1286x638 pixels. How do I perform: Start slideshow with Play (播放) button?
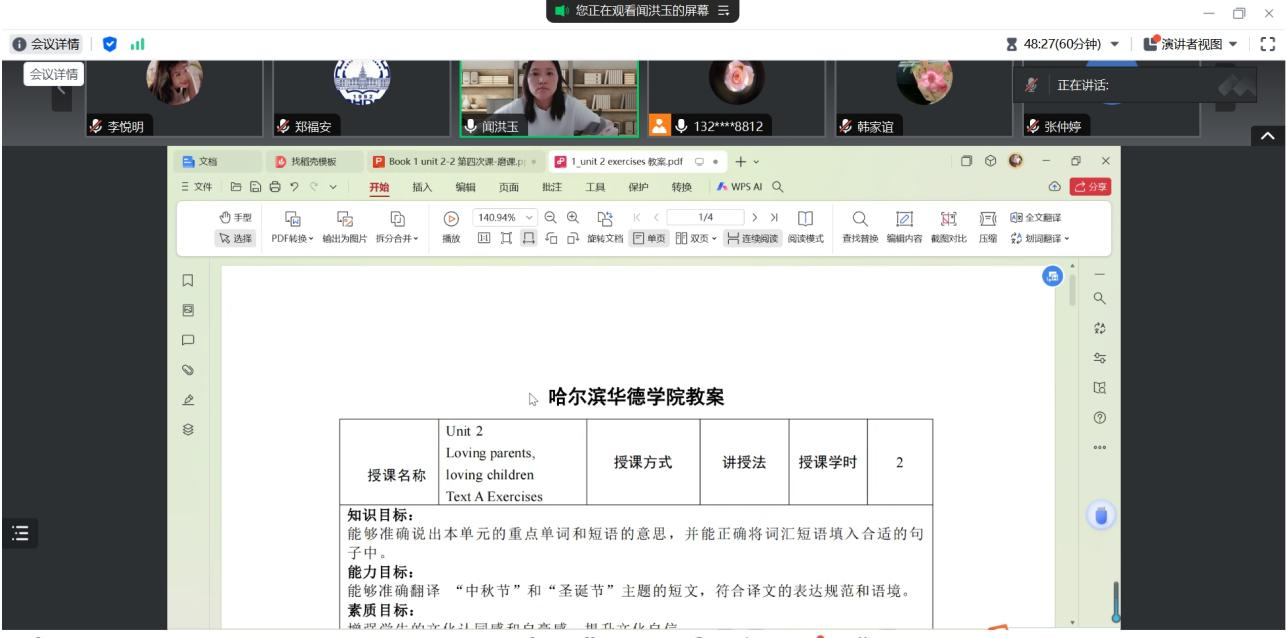pos(451,226)
